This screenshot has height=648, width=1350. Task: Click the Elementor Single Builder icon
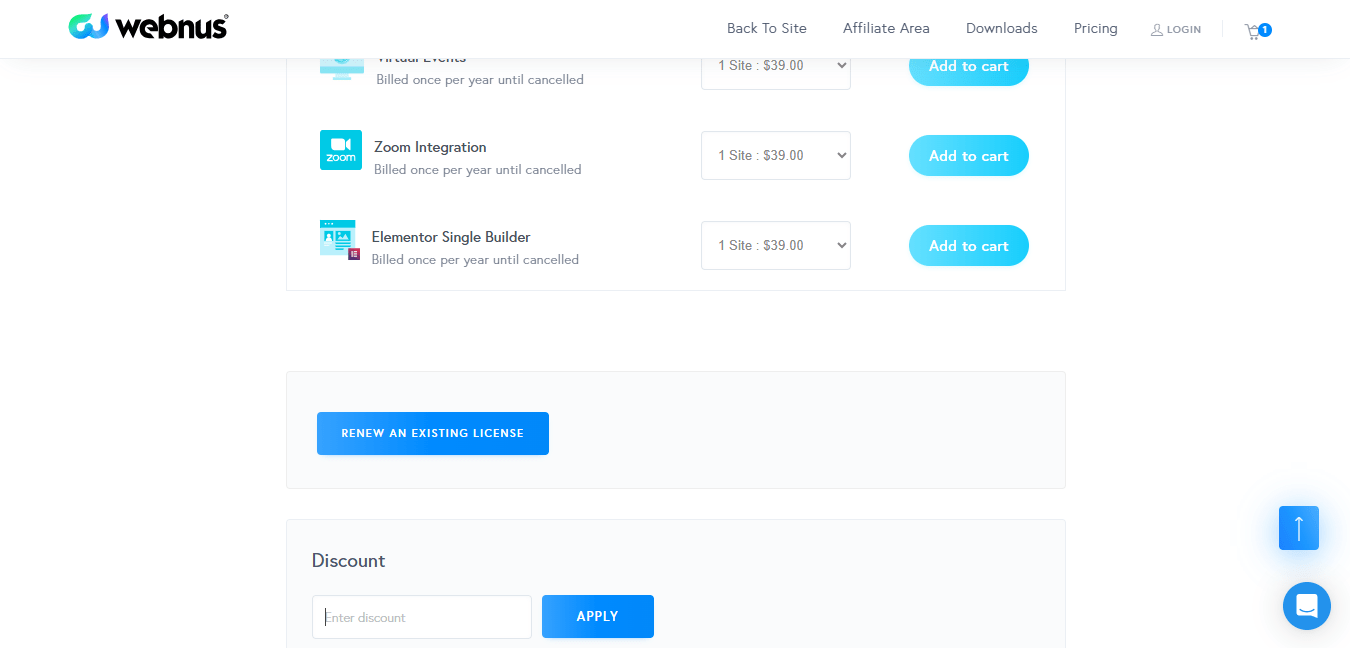pos(339,240)
